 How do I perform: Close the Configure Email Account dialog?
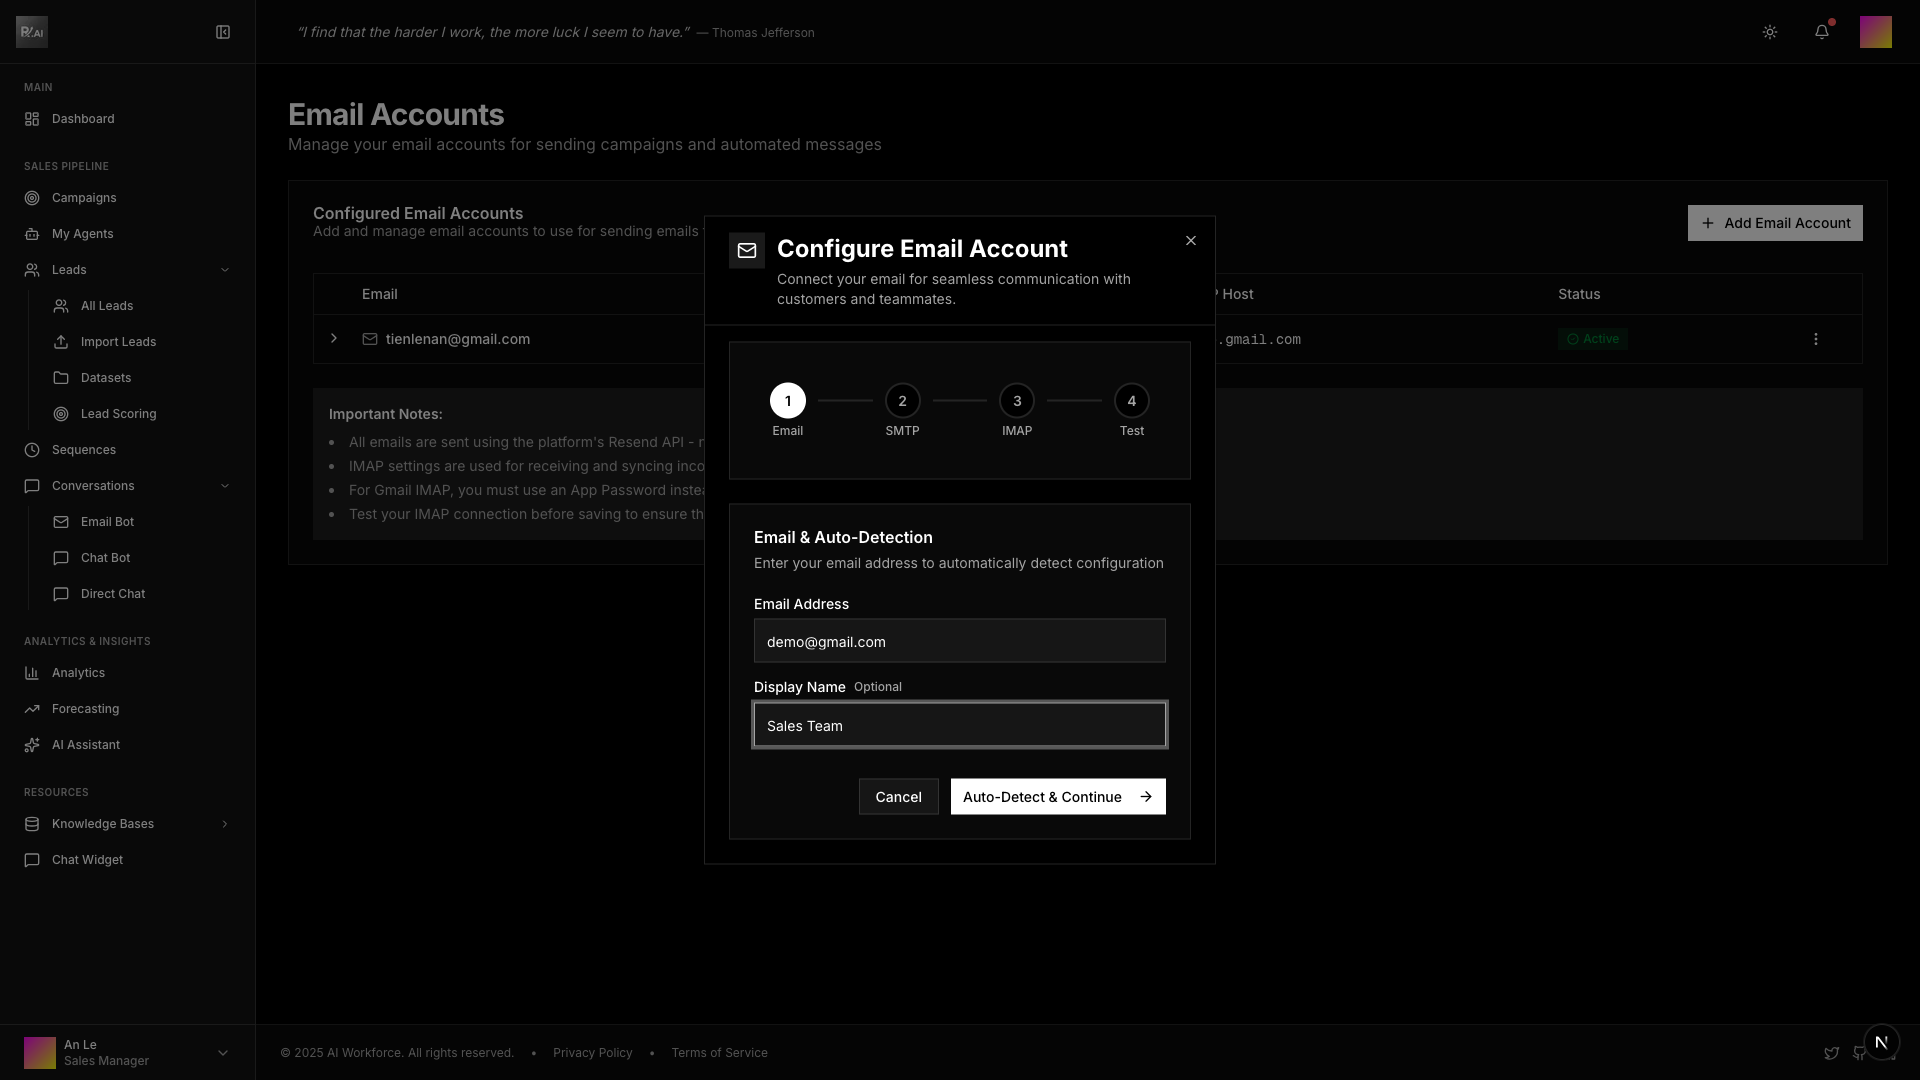(1190, 241)
